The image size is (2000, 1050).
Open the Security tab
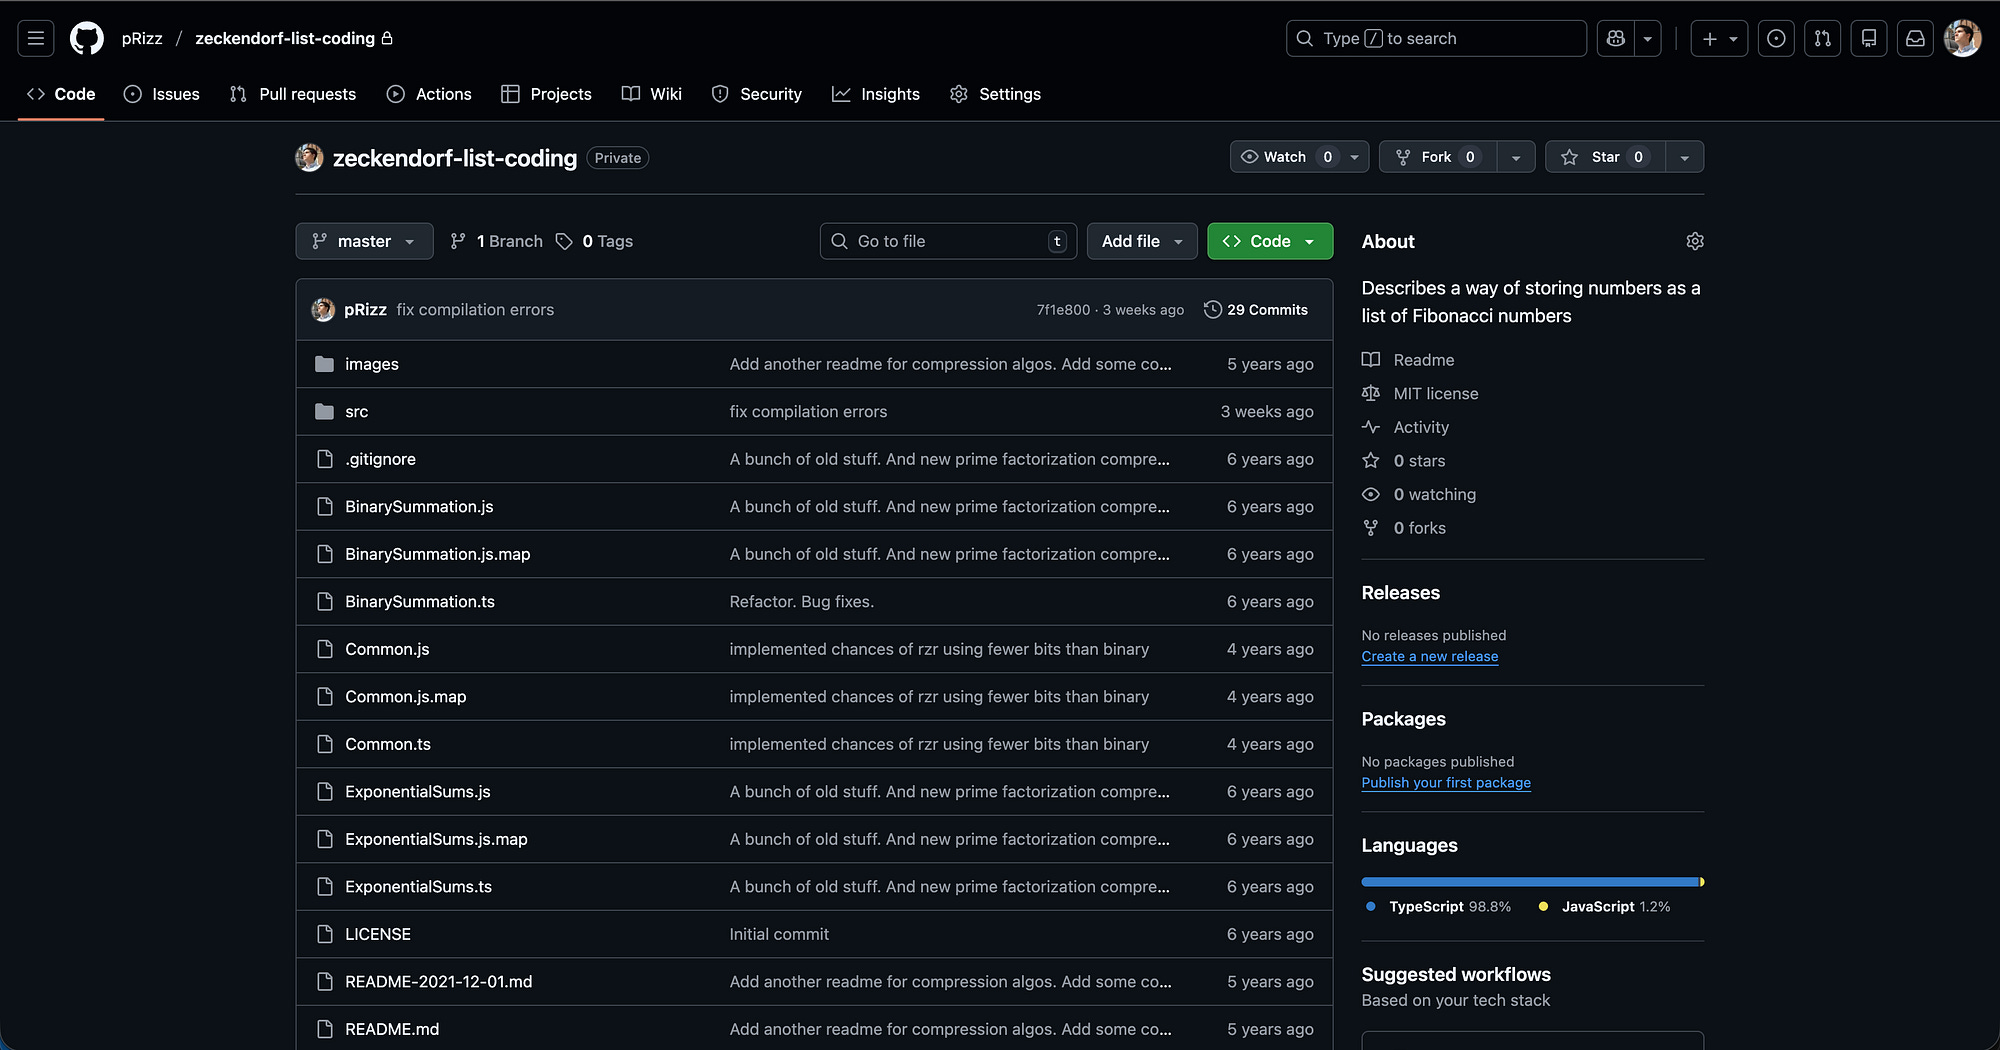click(x=756, y=94)
